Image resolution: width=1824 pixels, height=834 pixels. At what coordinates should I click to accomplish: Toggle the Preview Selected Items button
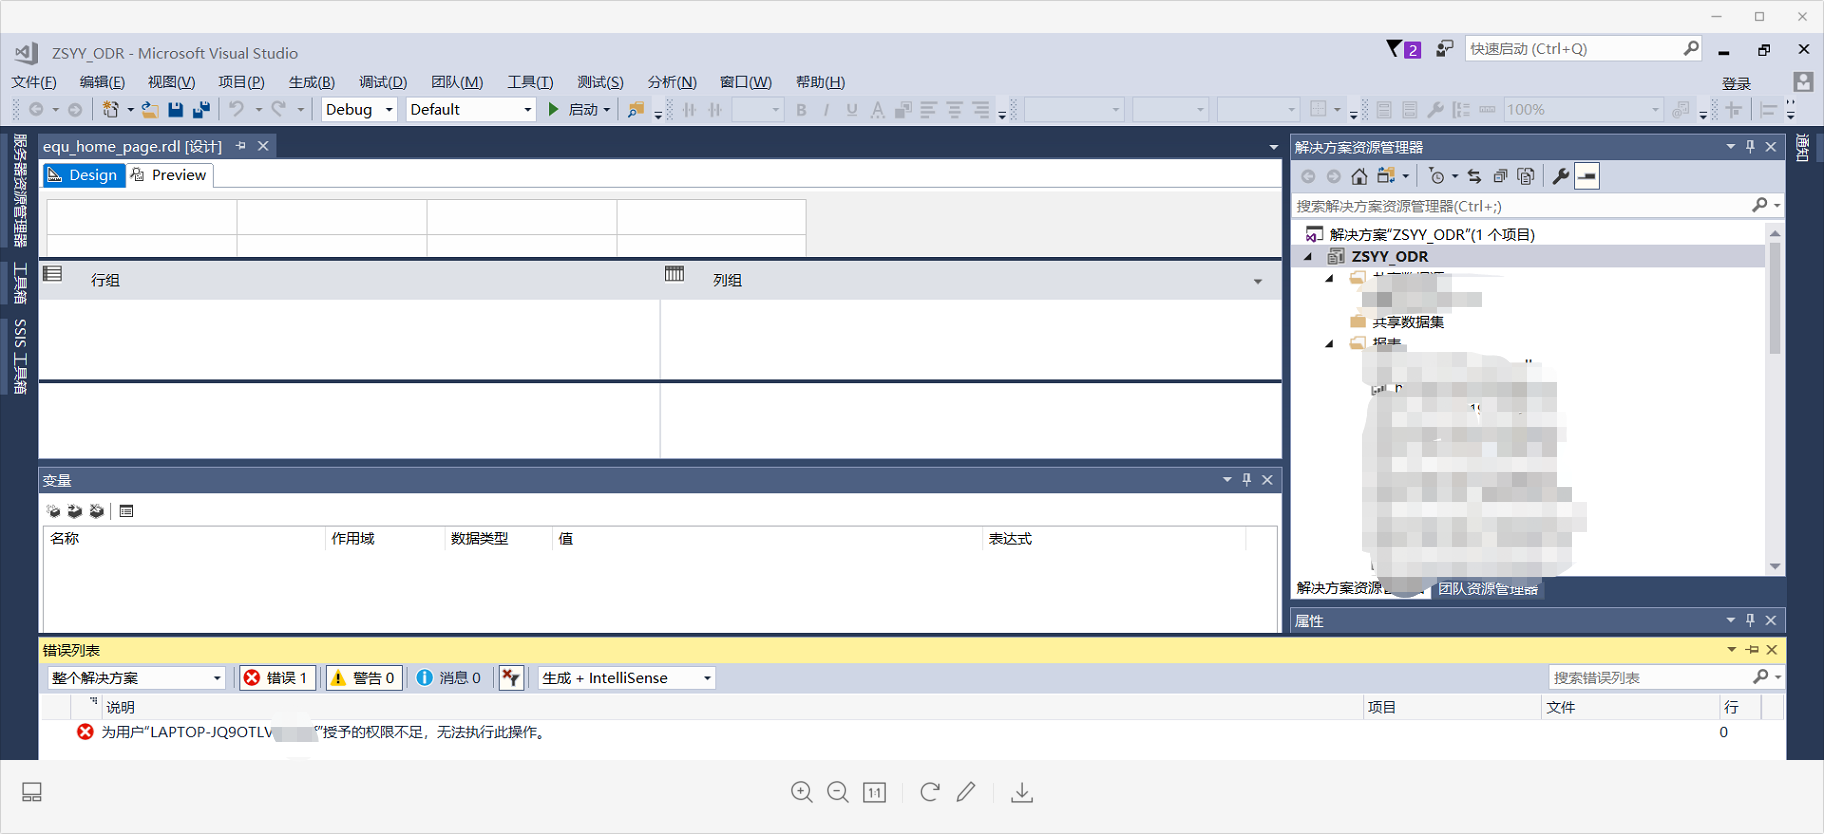click(x=1587, y=176)
